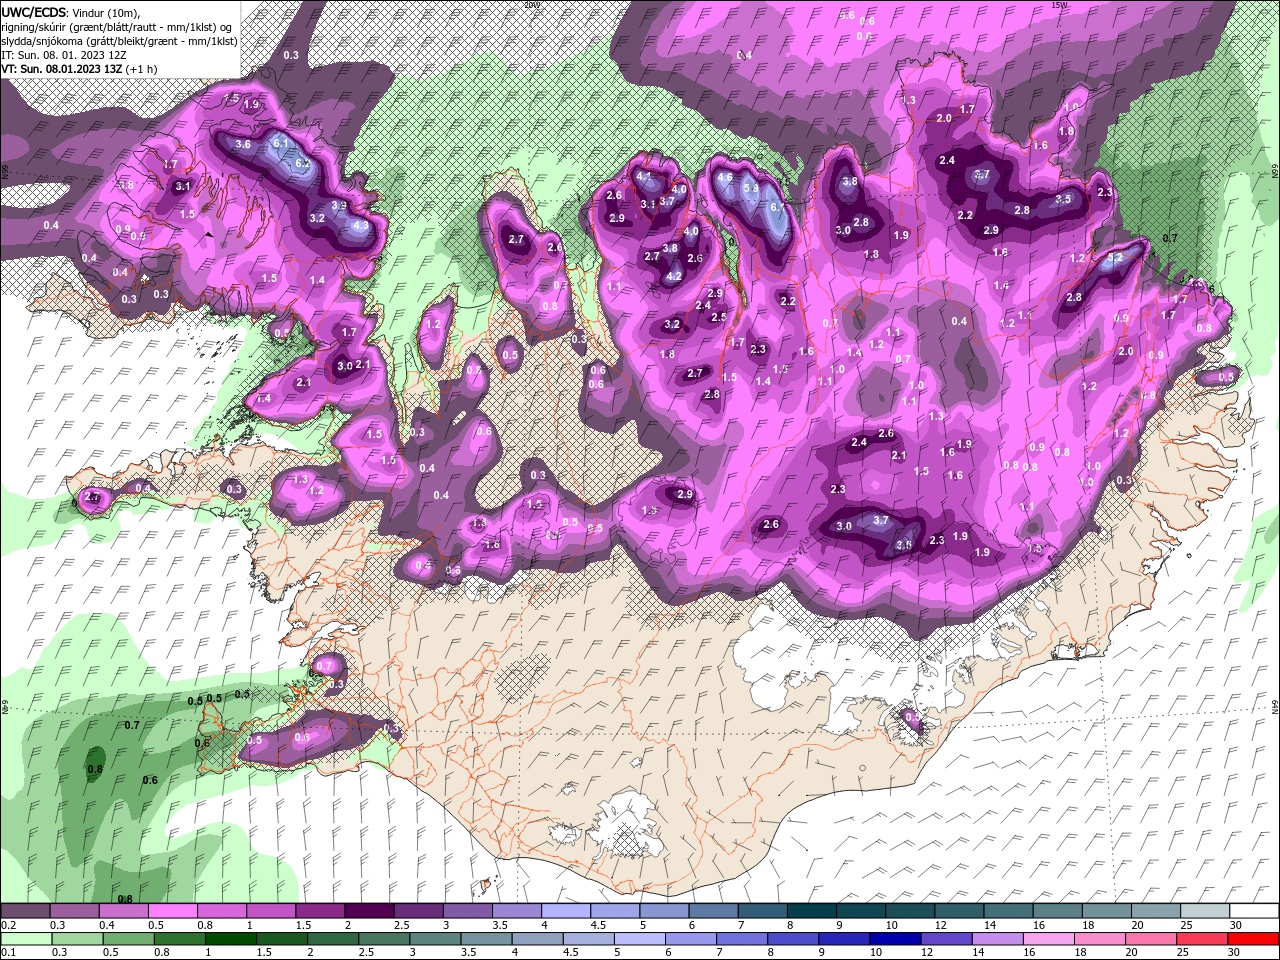This screenshot has width=1280, height=960.
Task: Click the 30 label in the purple legend row
Action: click(x=1236, y=925)
